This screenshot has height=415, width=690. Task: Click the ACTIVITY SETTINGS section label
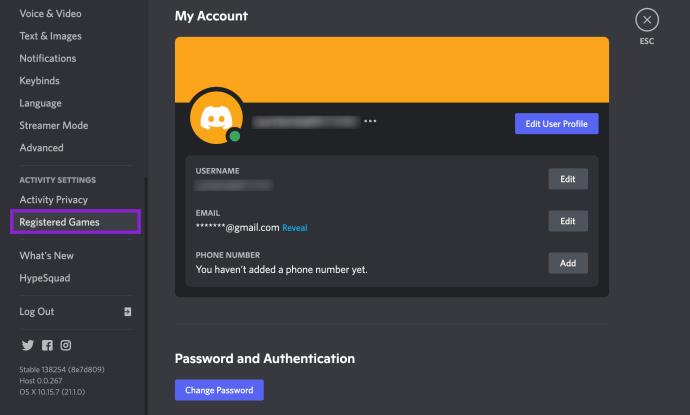58,180
